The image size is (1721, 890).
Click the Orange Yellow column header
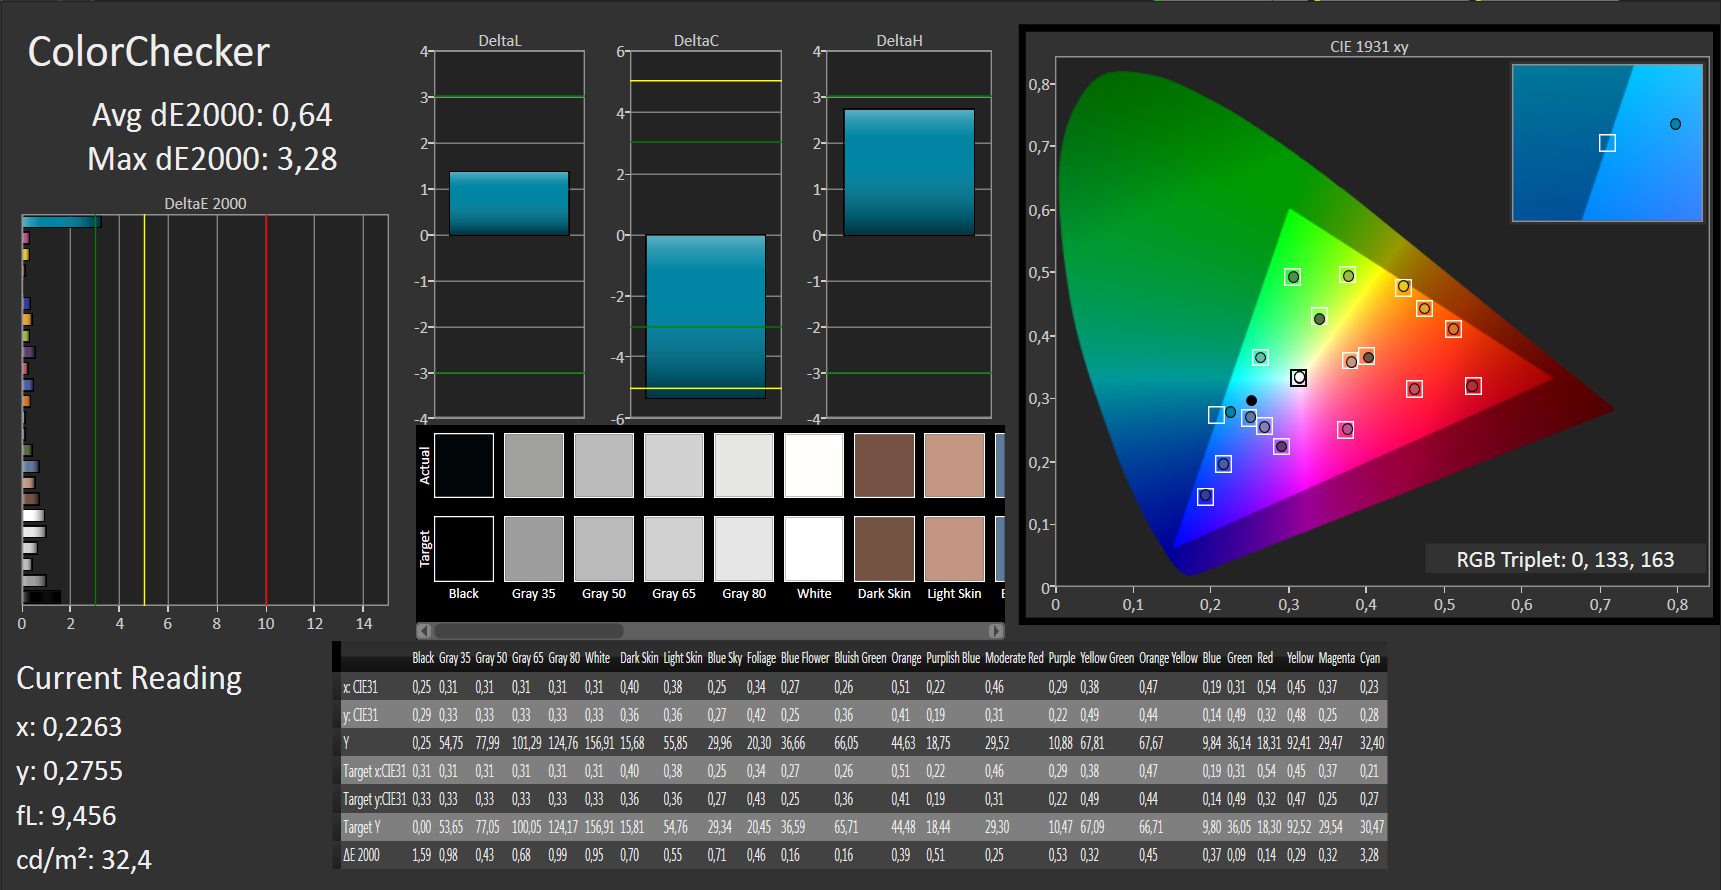[1168, 658]
